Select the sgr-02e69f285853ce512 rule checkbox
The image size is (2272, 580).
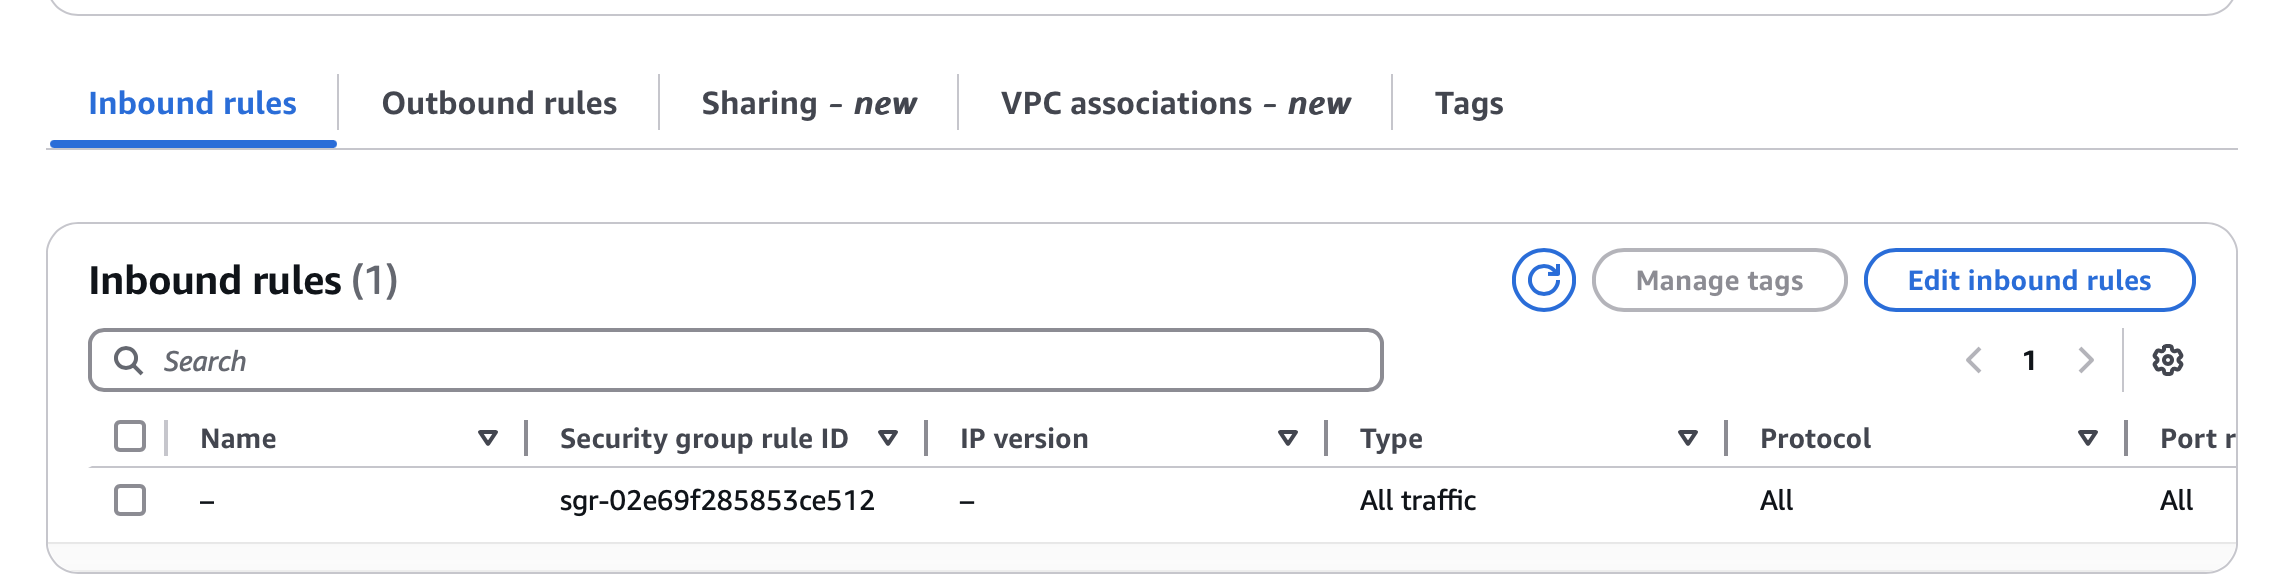pos(130,500)
